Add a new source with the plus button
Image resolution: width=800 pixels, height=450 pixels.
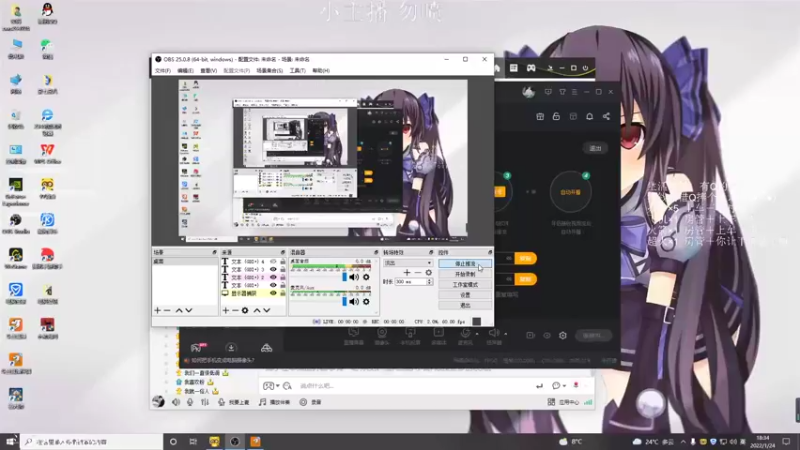(x=226, y=310)
